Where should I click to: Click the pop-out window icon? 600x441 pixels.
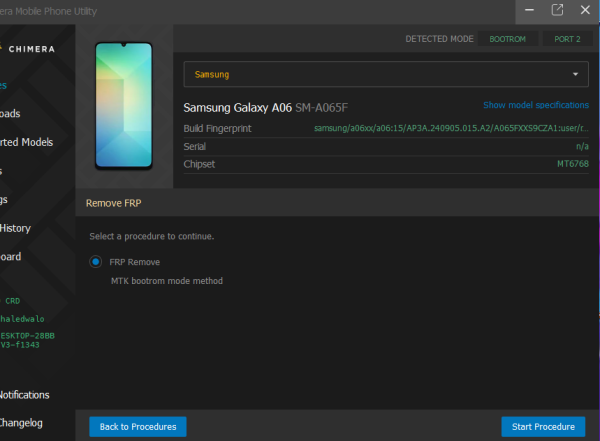pos(557,10)
